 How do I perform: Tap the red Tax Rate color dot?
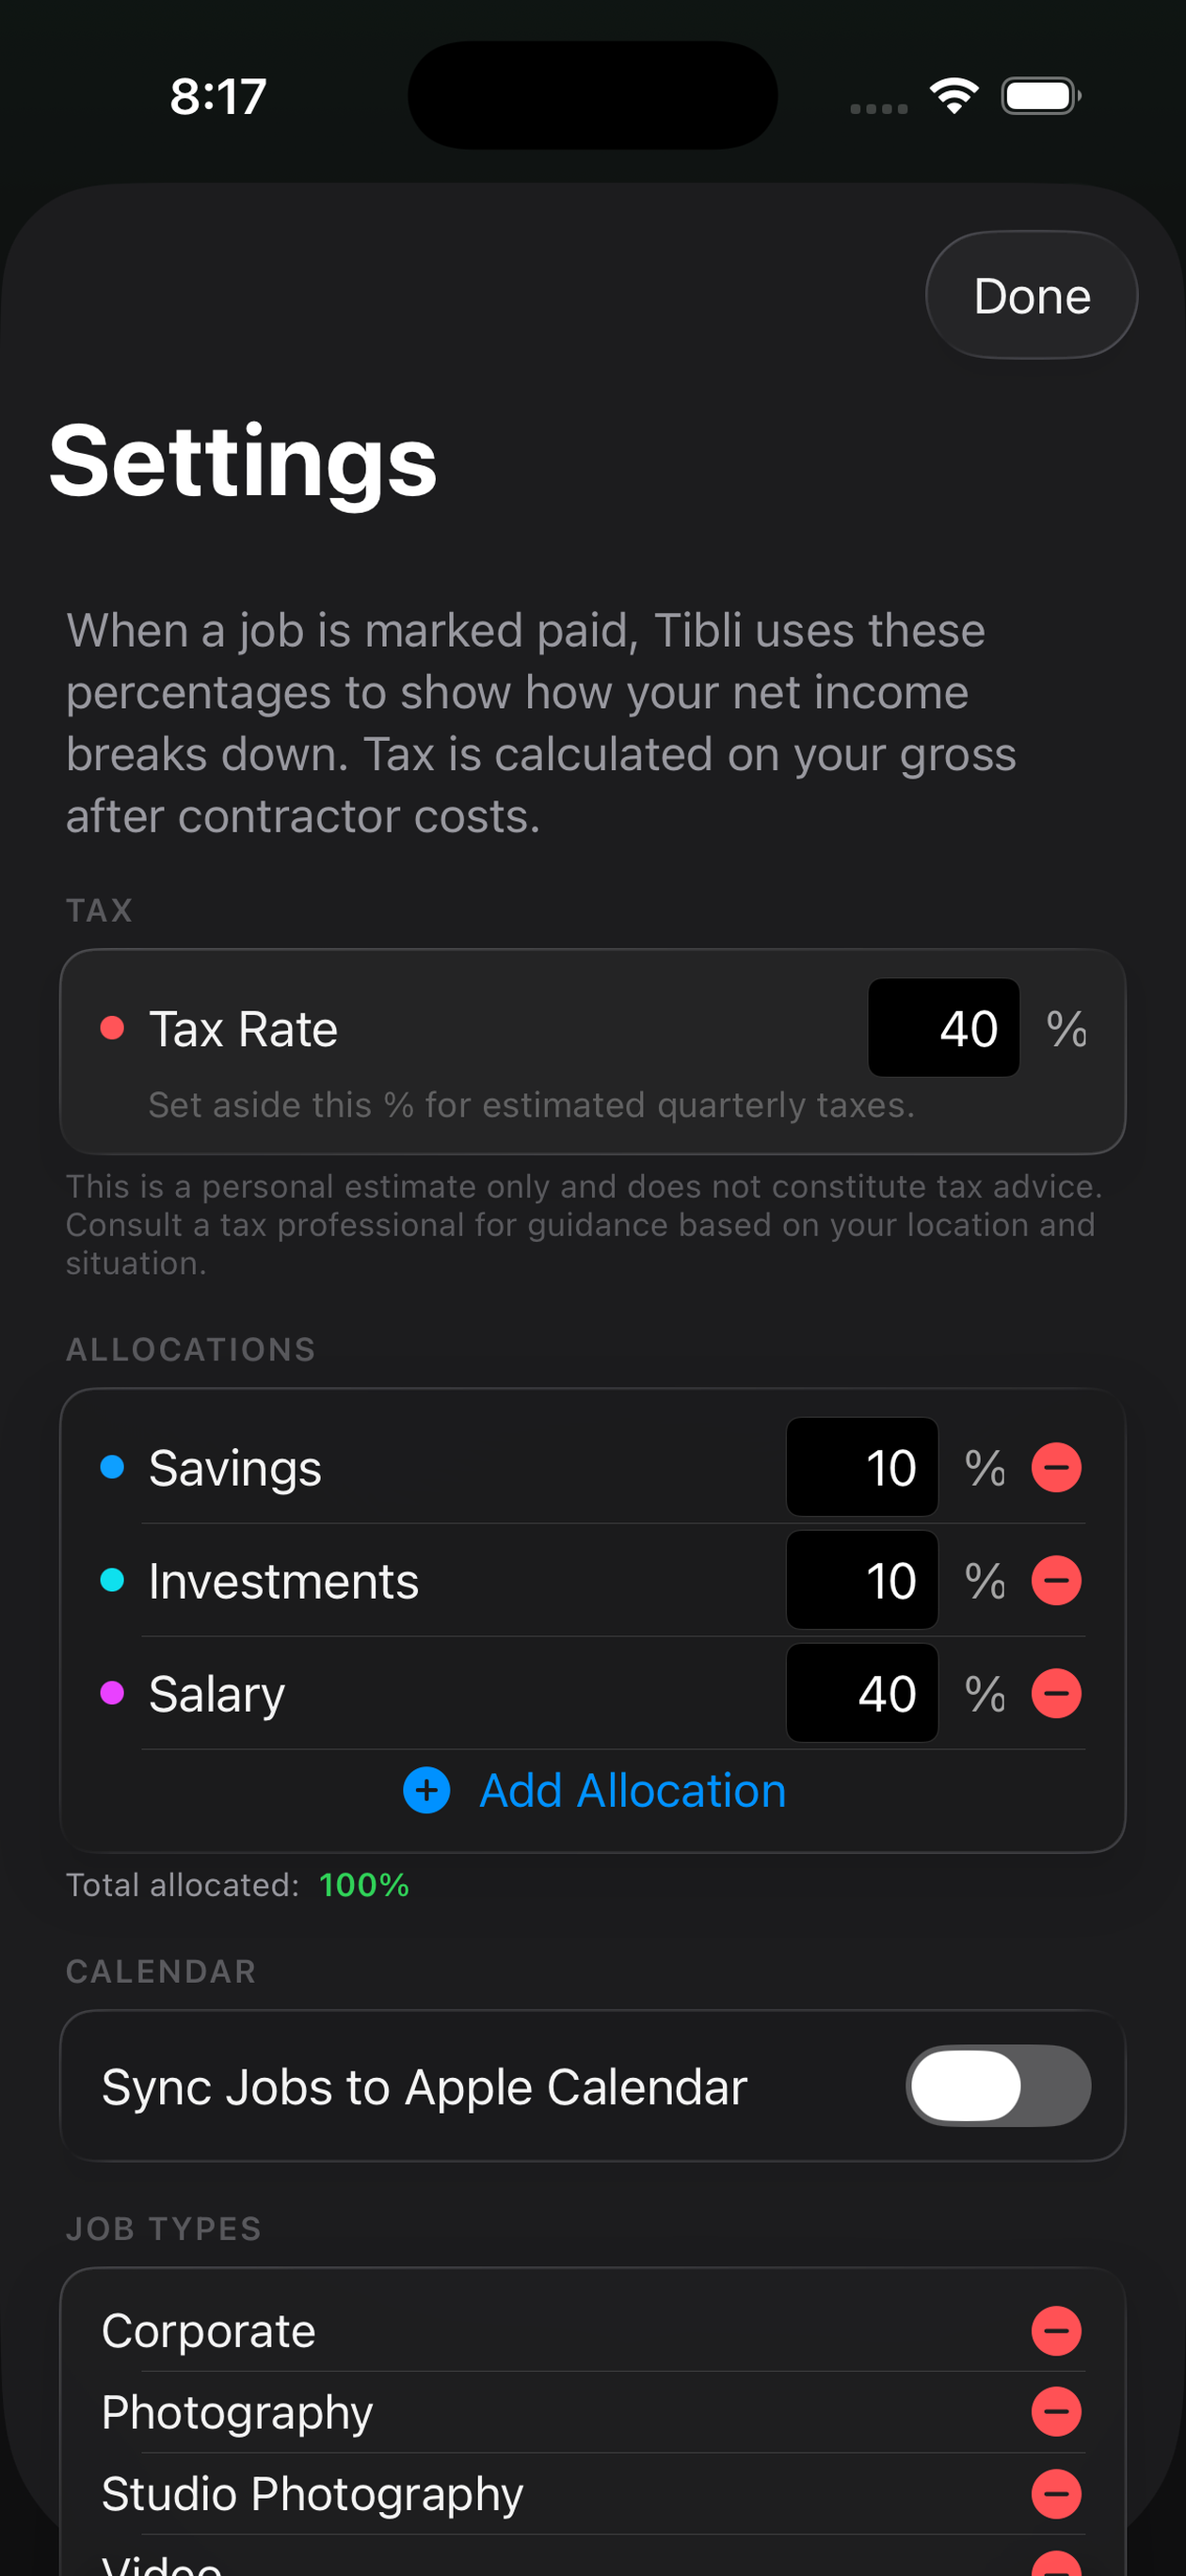click(x=112, y=1027)
